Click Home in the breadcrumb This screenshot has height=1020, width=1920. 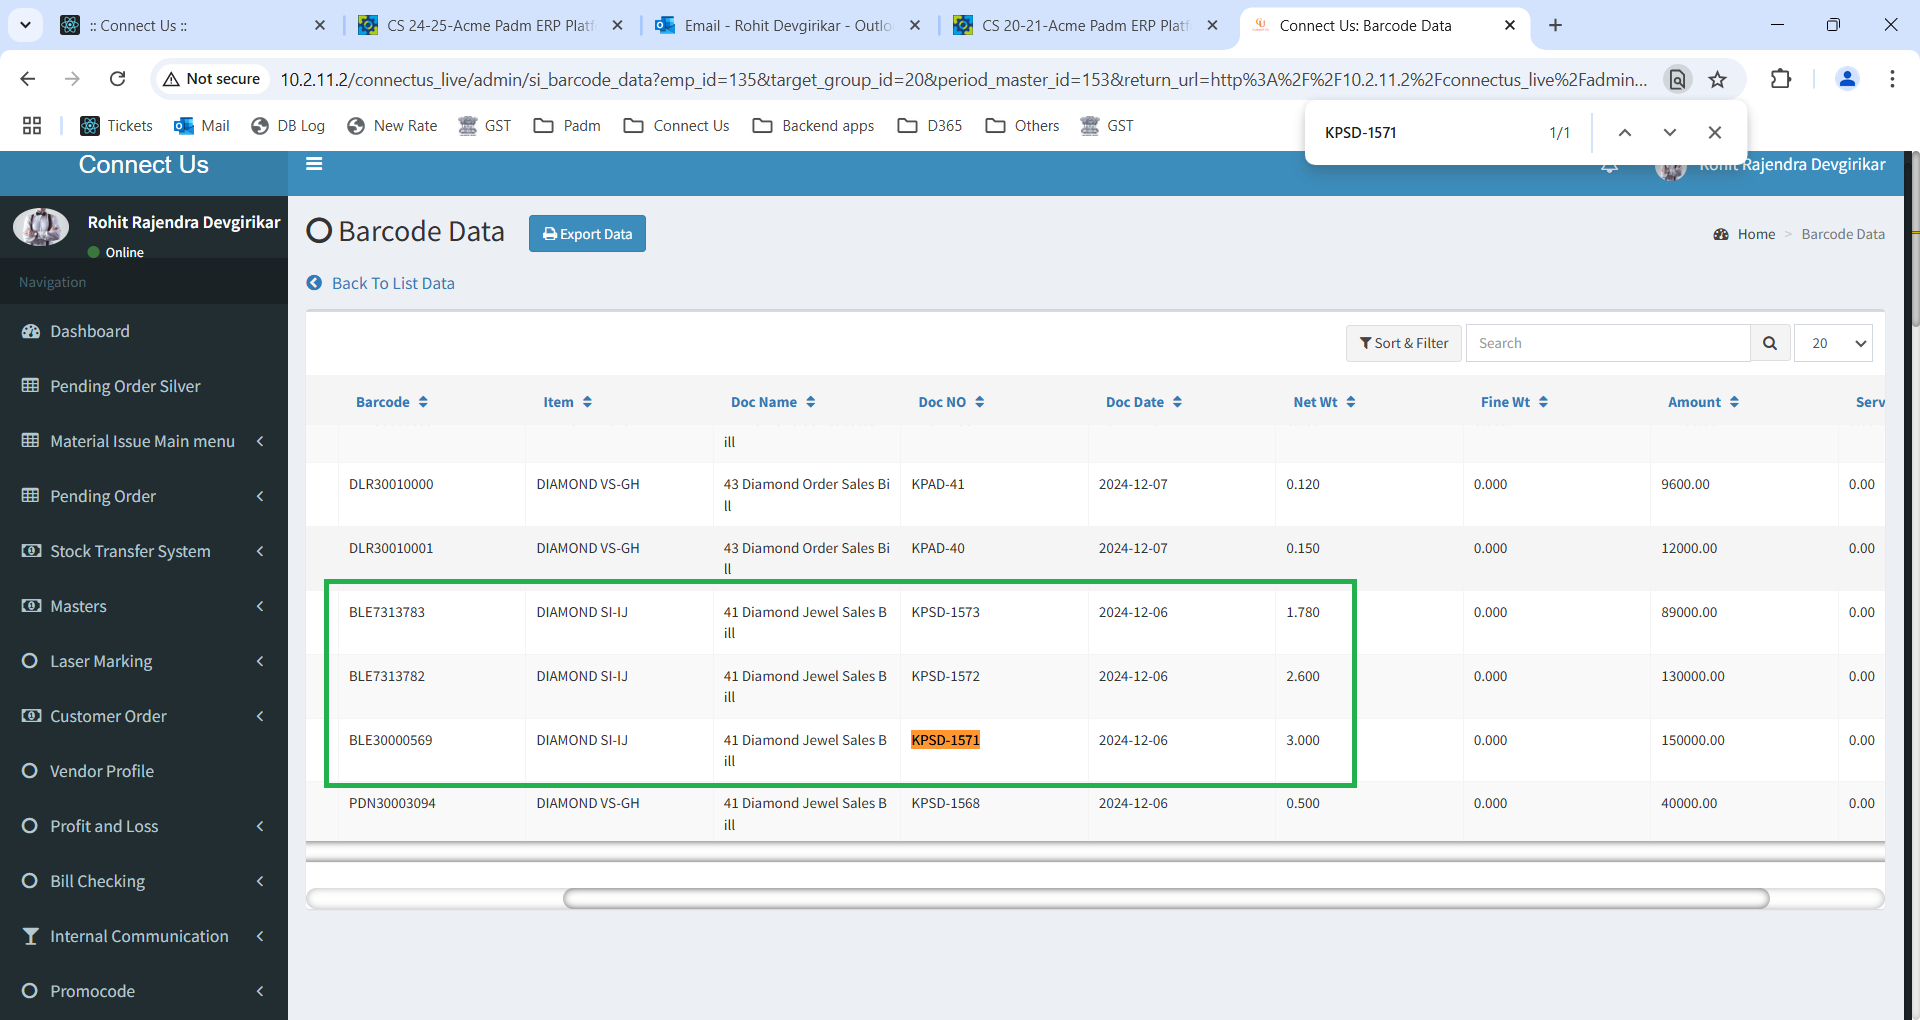tap(1756, 234)
